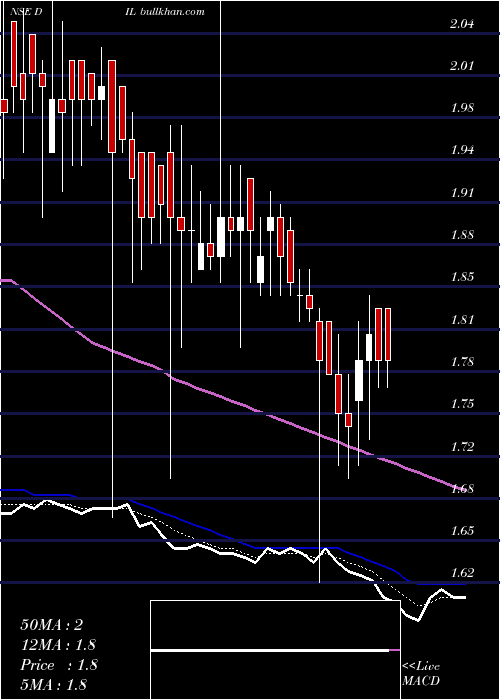Select the 1.94 price axis label
The height and width of the screenshot is (700, 500).
point(462,150)
